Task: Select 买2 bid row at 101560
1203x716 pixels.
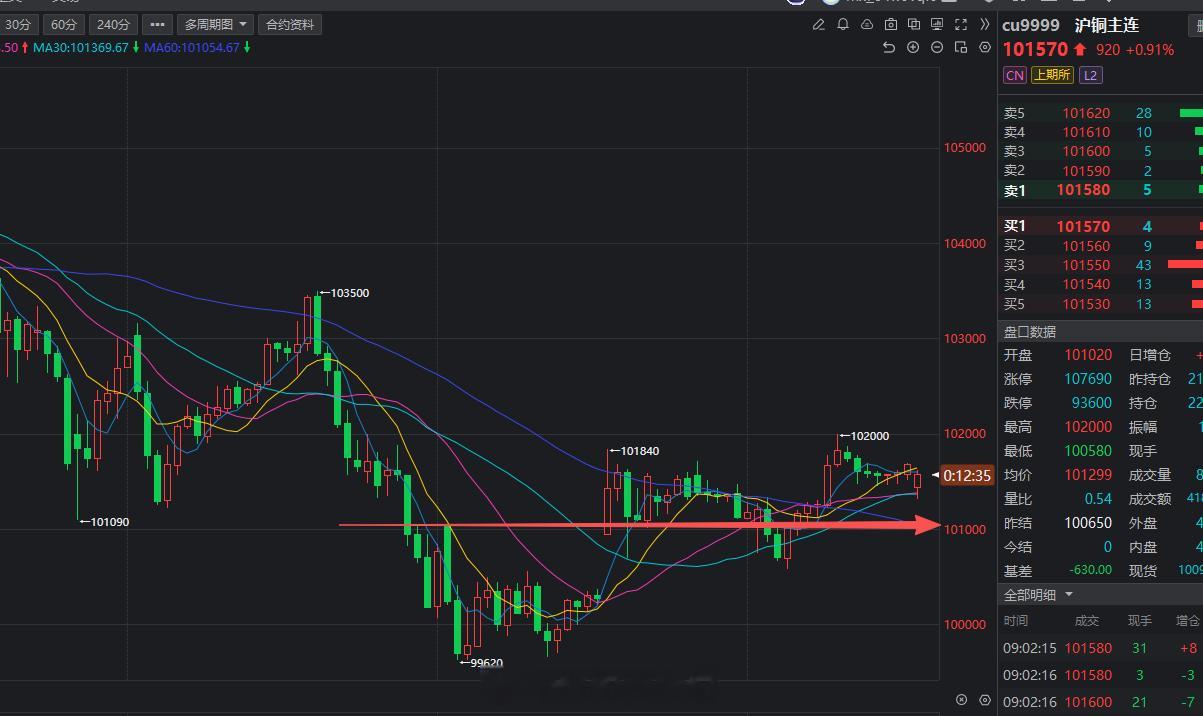Action: tap(1100, 246)
